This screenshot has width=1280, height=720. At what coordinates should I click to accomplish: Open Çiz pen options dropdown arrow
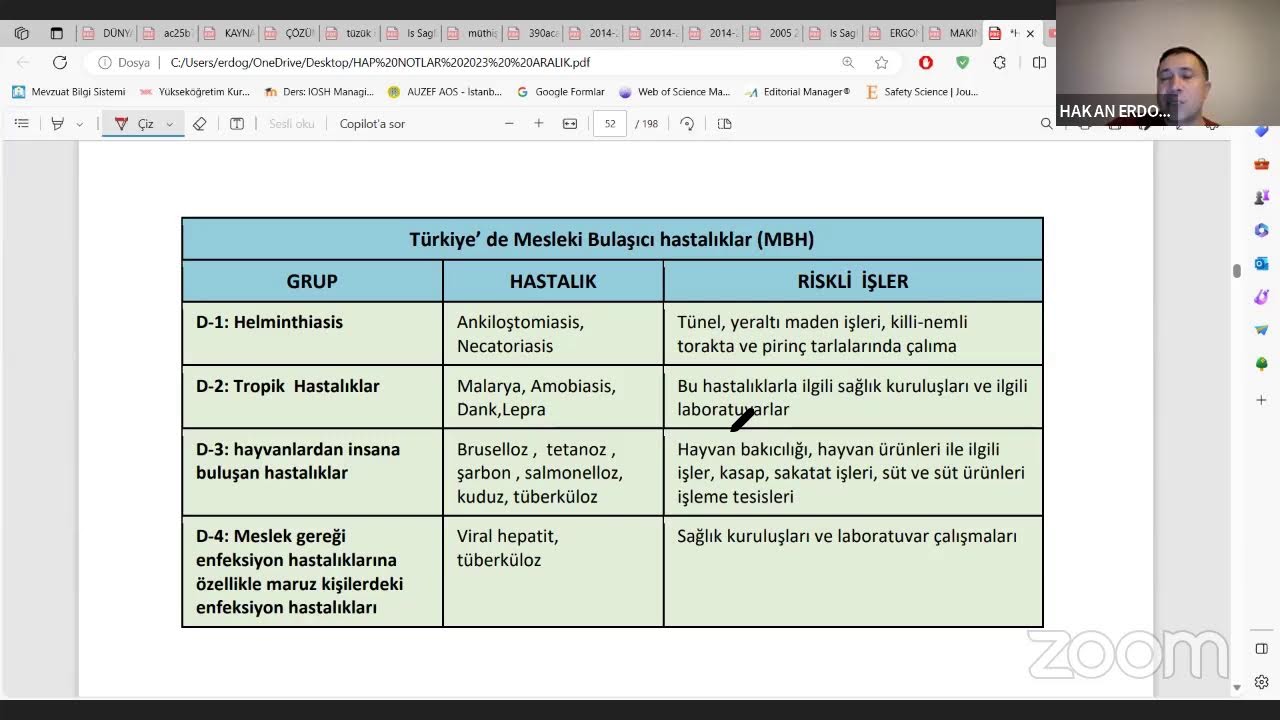[169, 124]
